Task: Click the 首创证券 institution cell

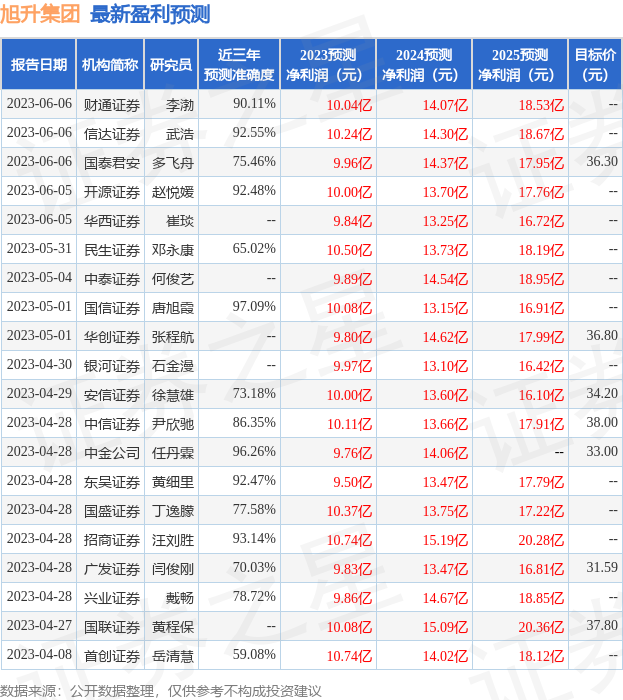Action: tap(112, 657)
